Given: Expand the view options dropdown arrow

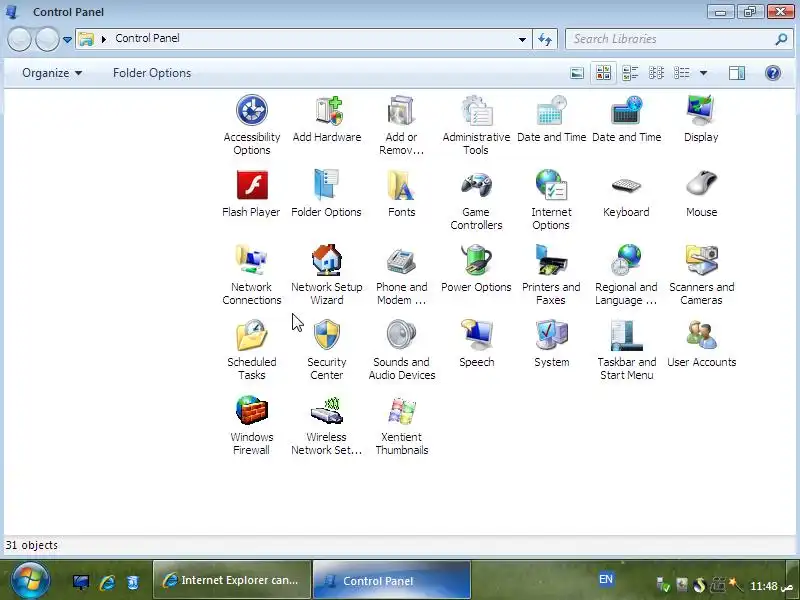Looking at the screenshot, I should (x=703, y=73).
